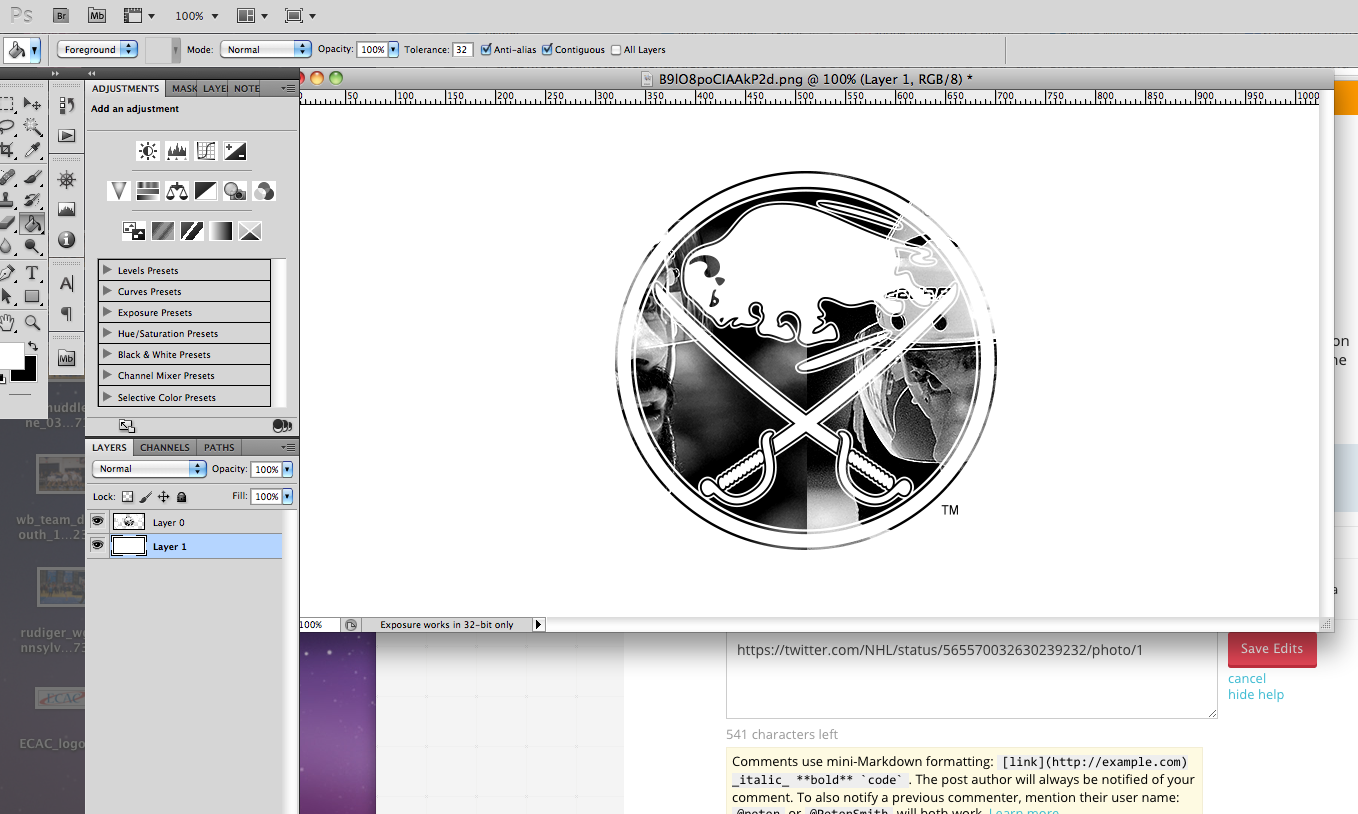Toggle lock position for layer
This screenshot has width=1358, height=814.
pos(164,496)
